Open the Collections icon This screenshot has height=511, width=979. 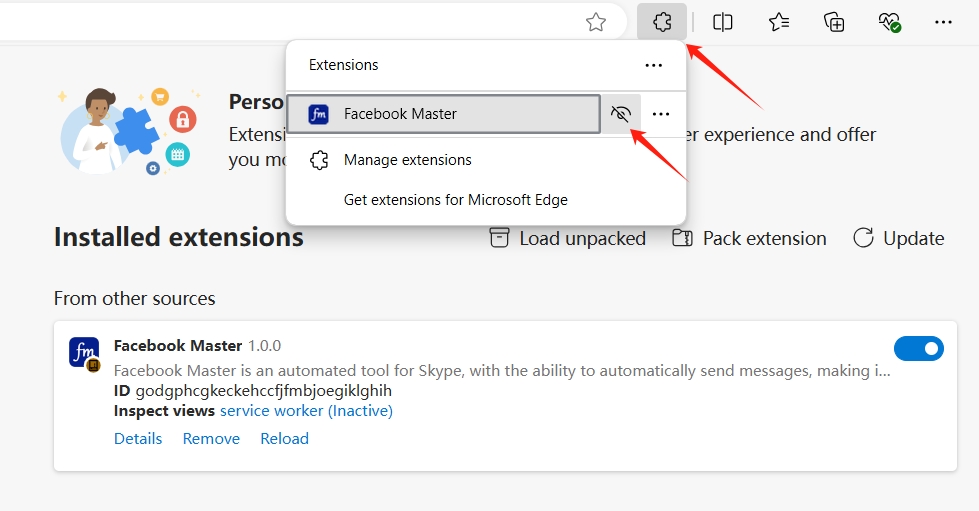coord(834,22)
